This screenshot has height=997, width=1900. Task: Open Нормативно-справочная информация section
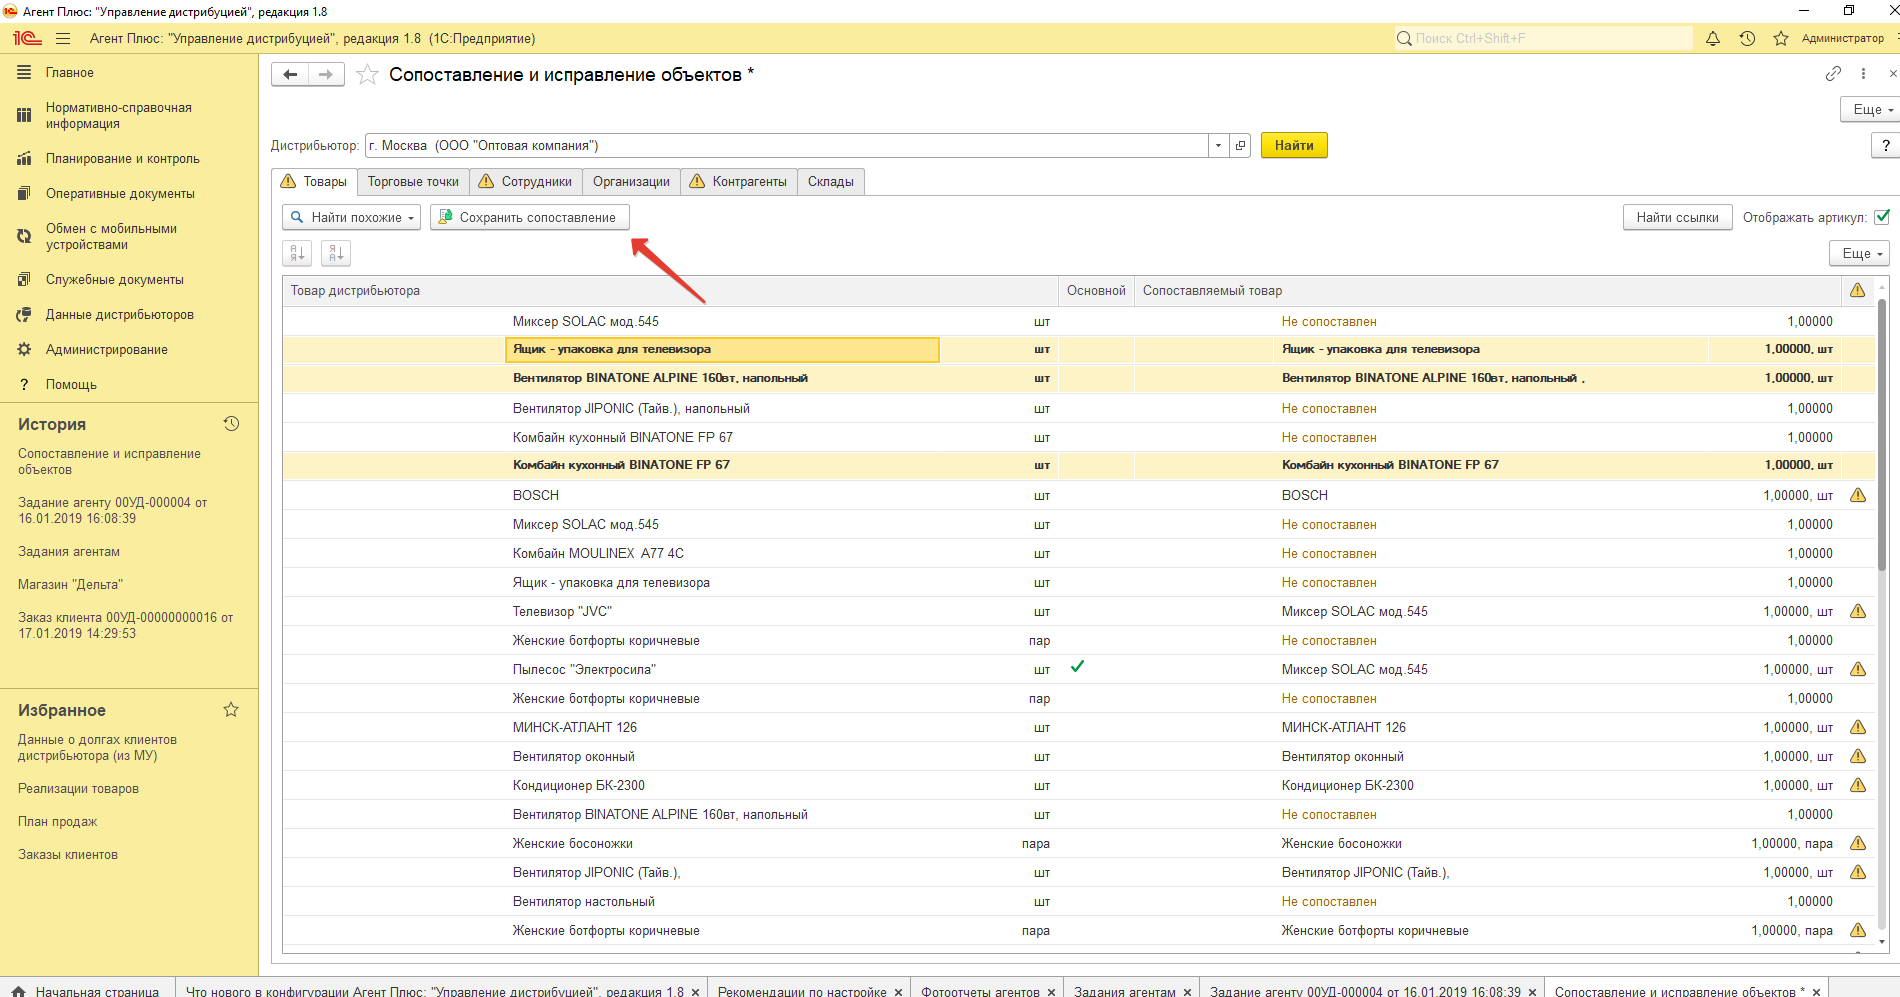click(x=118, y=116)
